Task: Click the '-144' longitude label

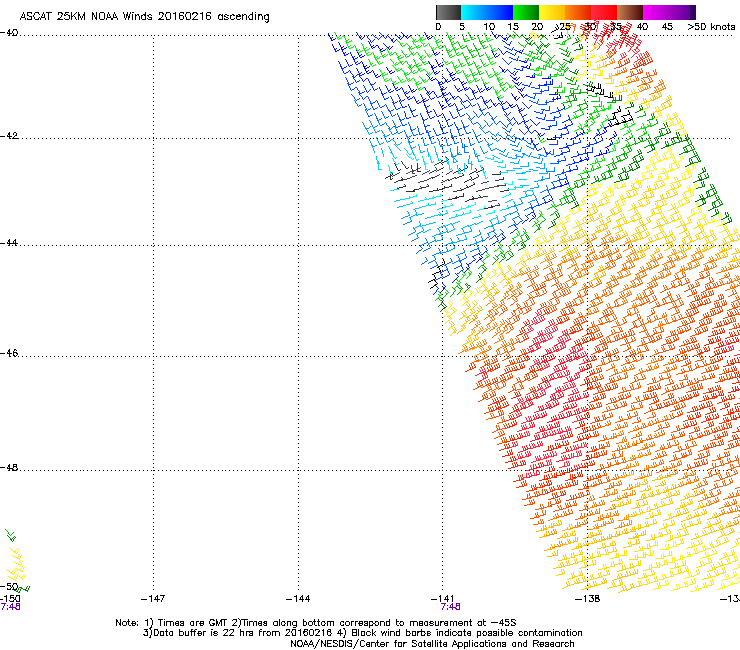Action: tap(298, 599)
